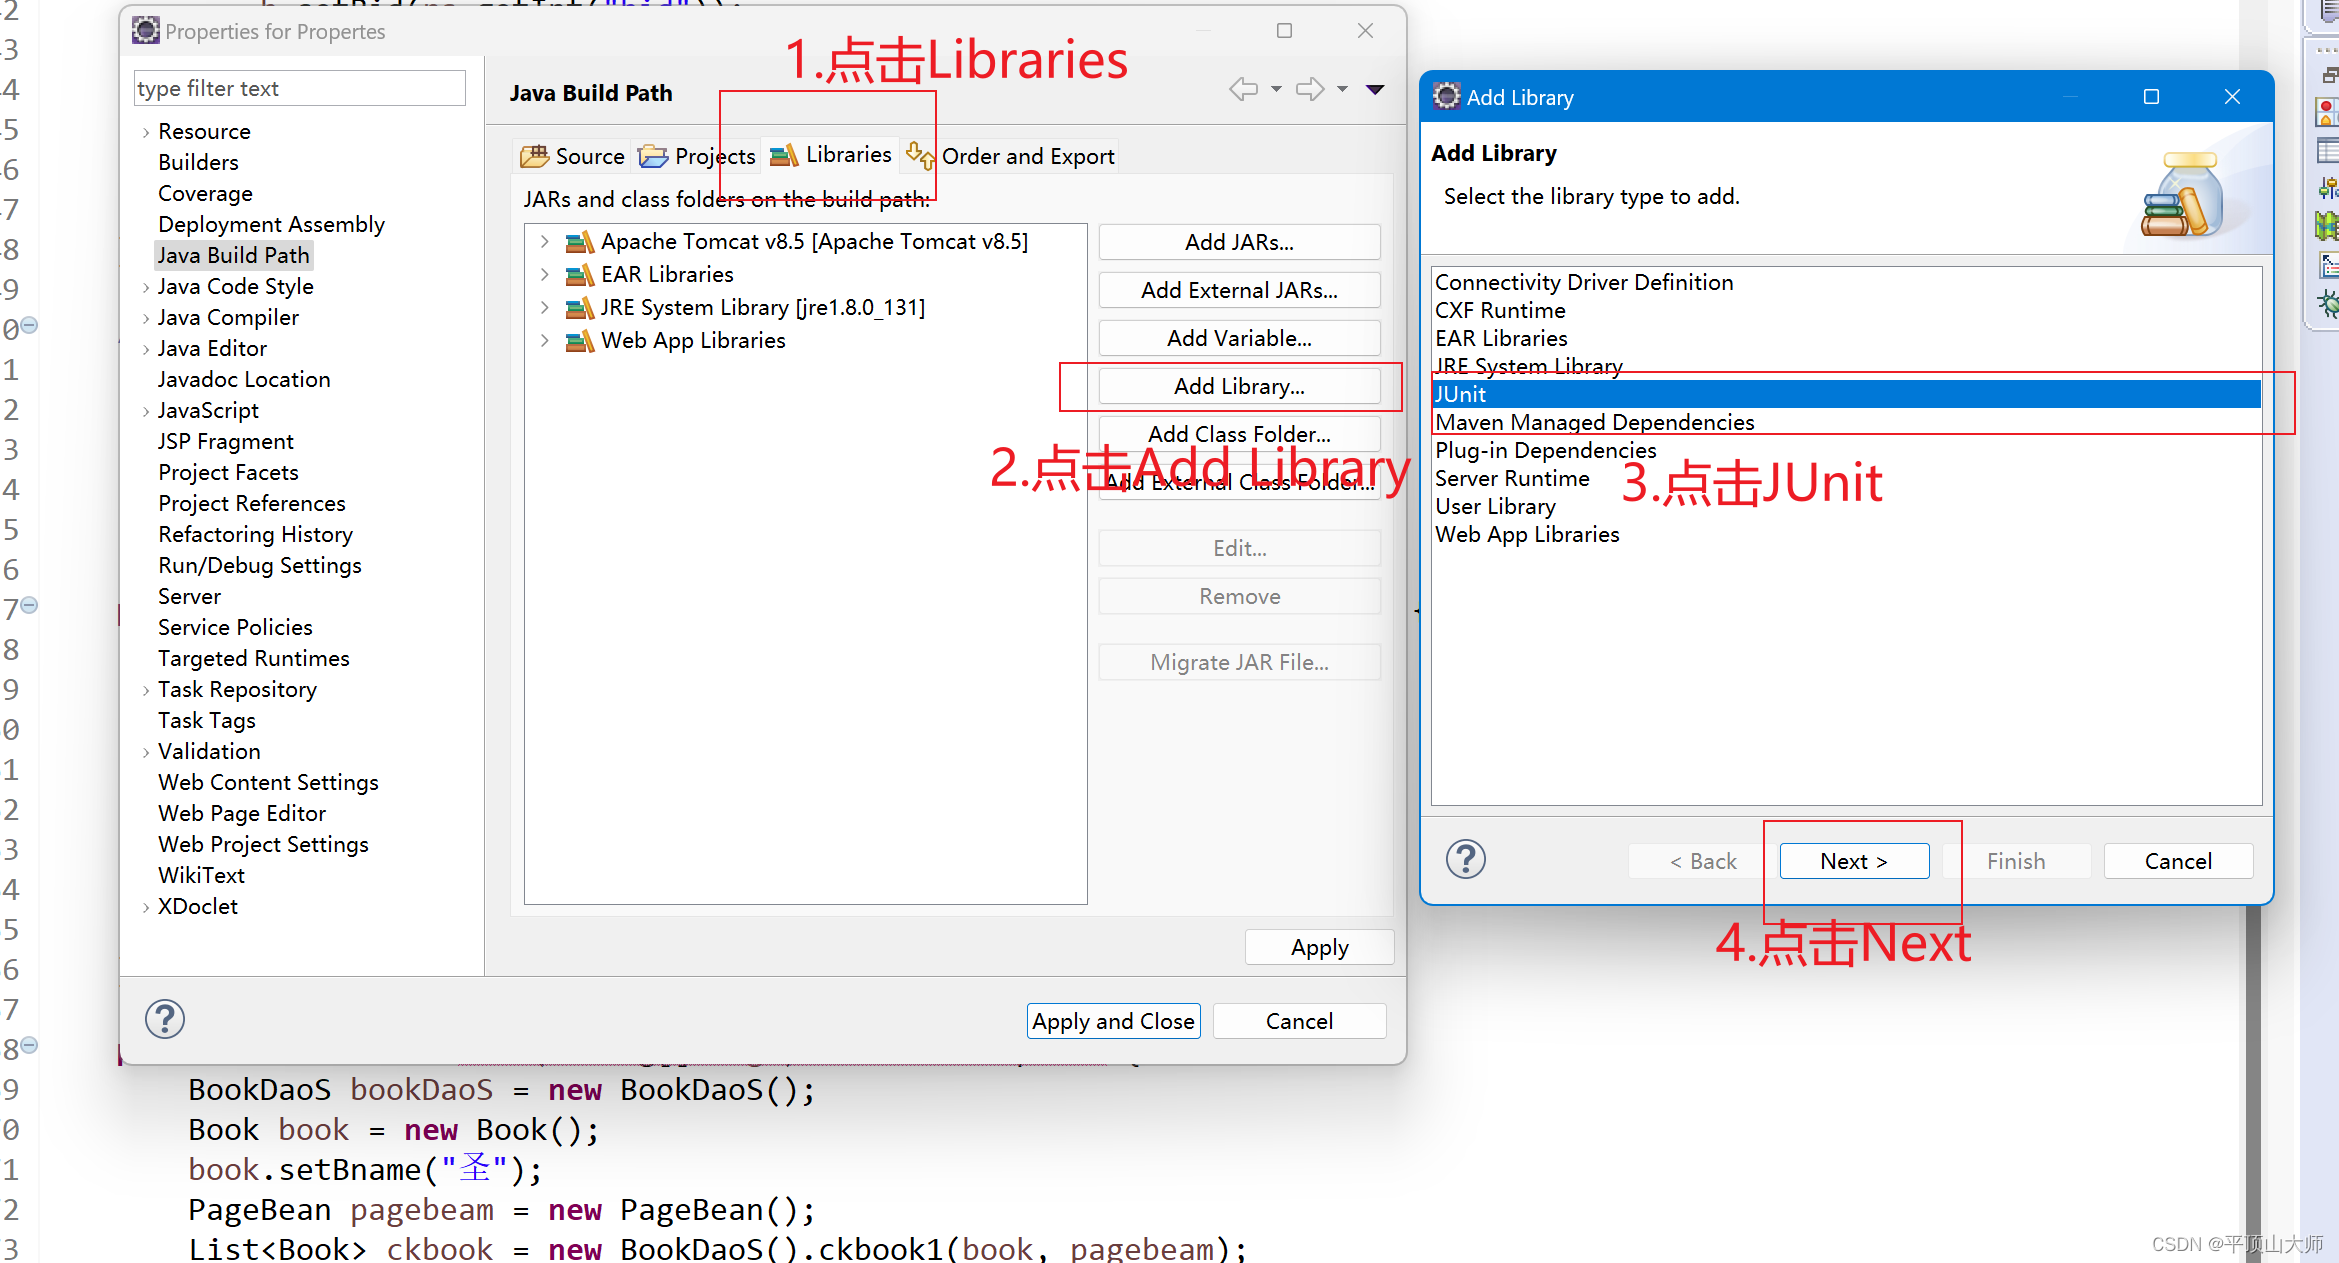Select JUnit in the library type list
This screenshot has height=1263, width=2339.
click(1460, 394)
